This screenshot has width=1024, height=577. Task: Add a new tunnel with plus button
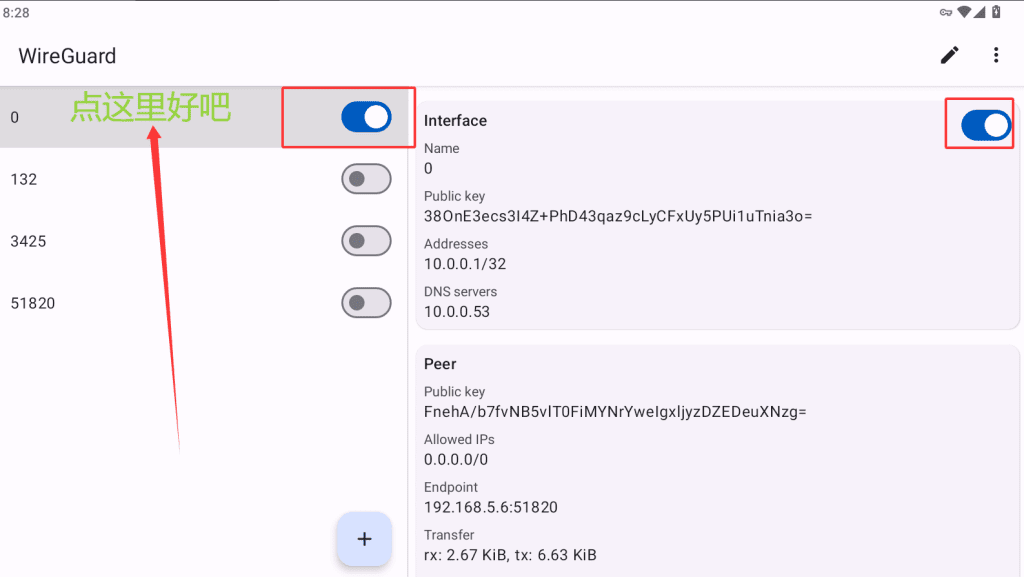[364, 539]
